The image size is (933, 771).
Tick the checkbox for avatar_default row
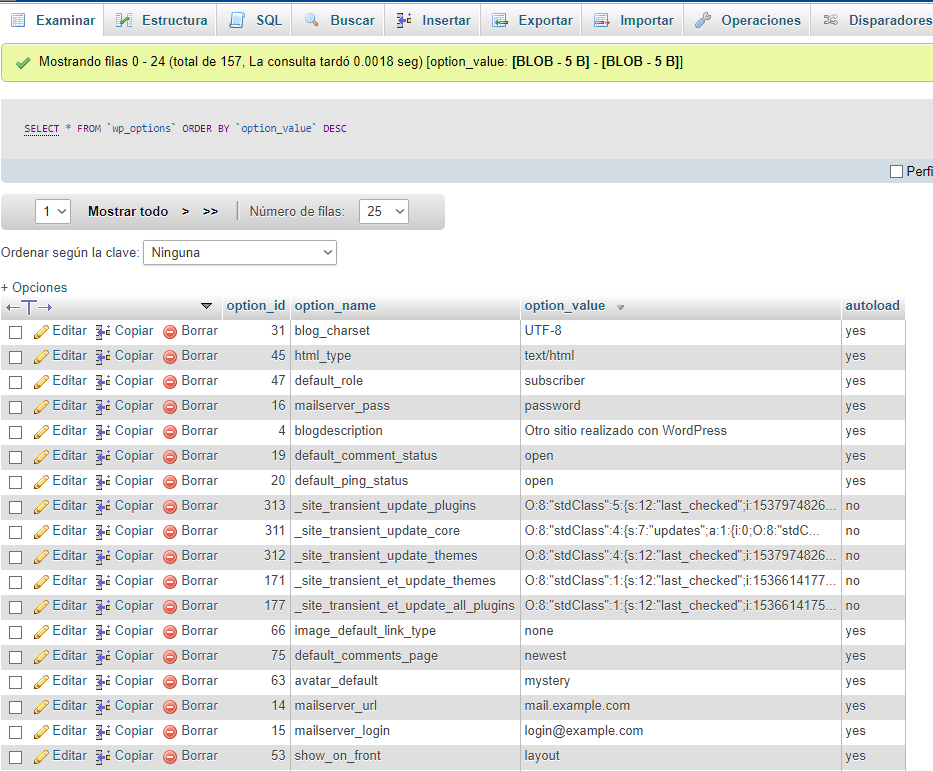coord(15,682)
